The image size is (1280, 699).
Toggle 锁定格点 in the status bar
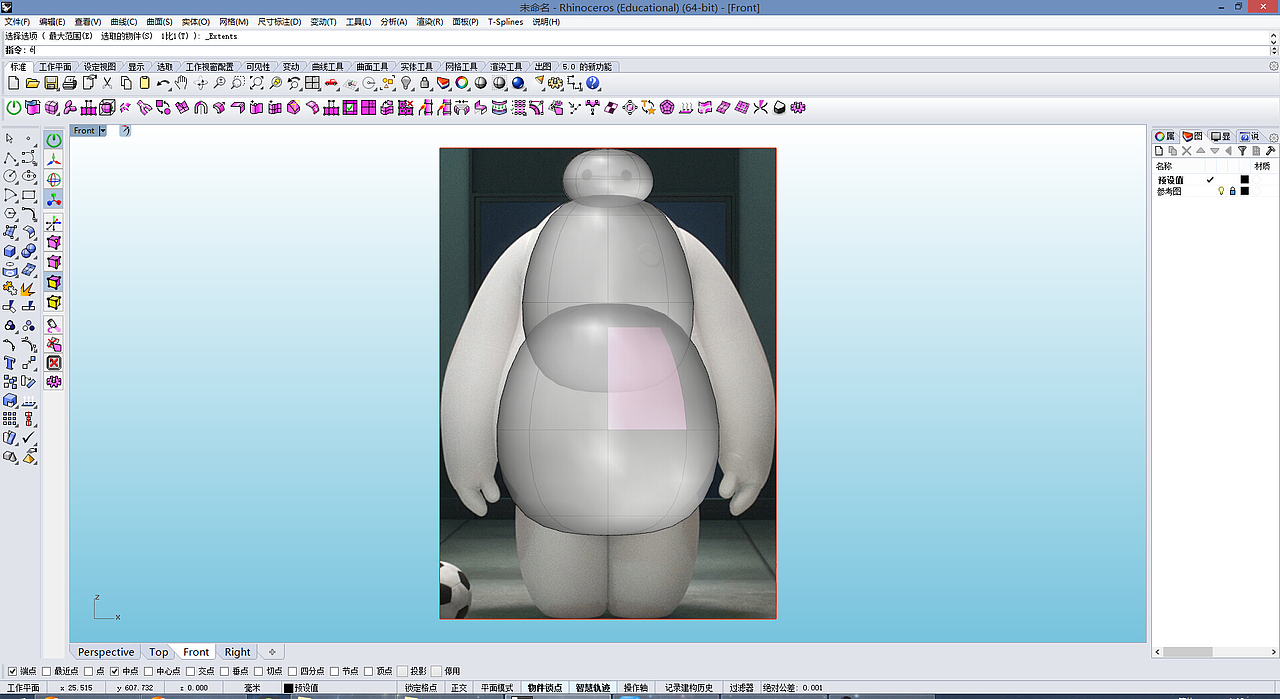point(421,688)
